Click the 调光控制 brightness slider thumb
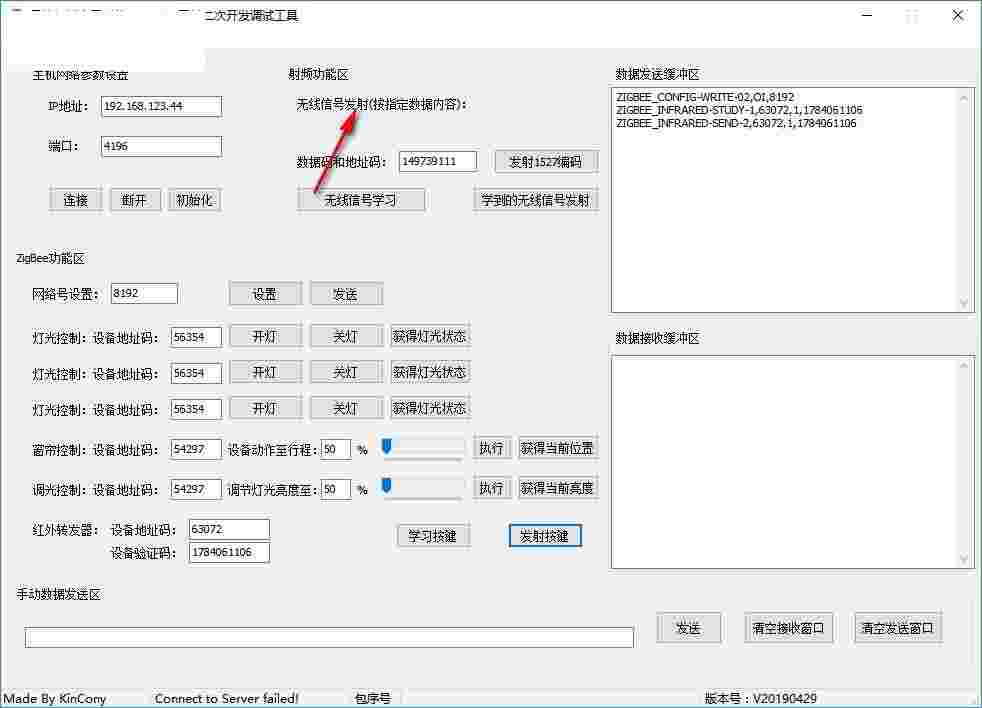Image resolution: width=982 pixels, height=708 pixels. tap(386, 486)
